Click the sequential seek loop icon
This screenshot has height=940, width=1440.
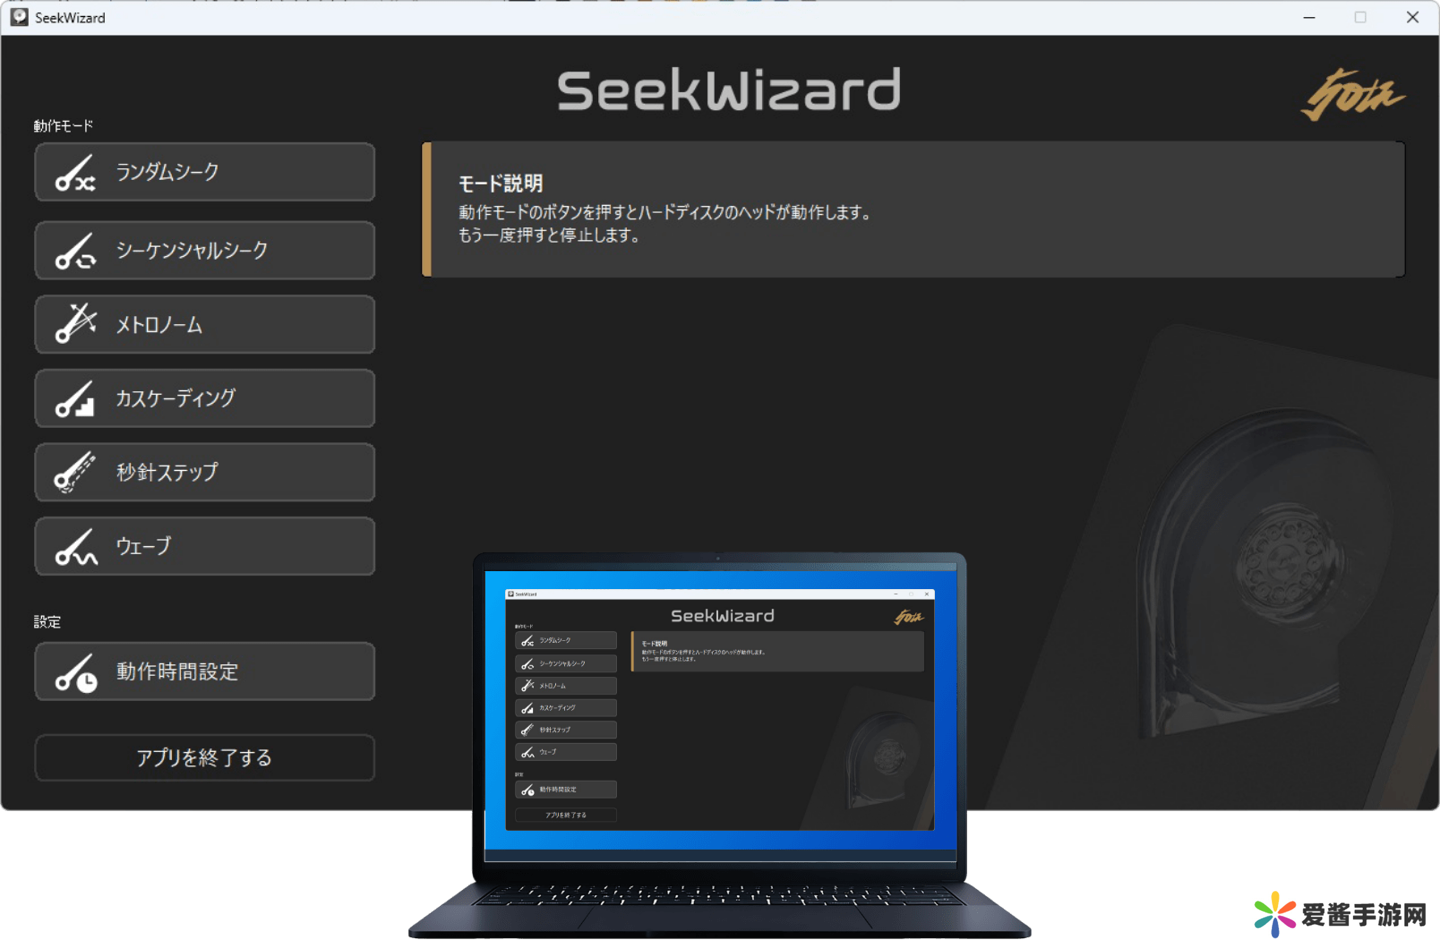75,251
